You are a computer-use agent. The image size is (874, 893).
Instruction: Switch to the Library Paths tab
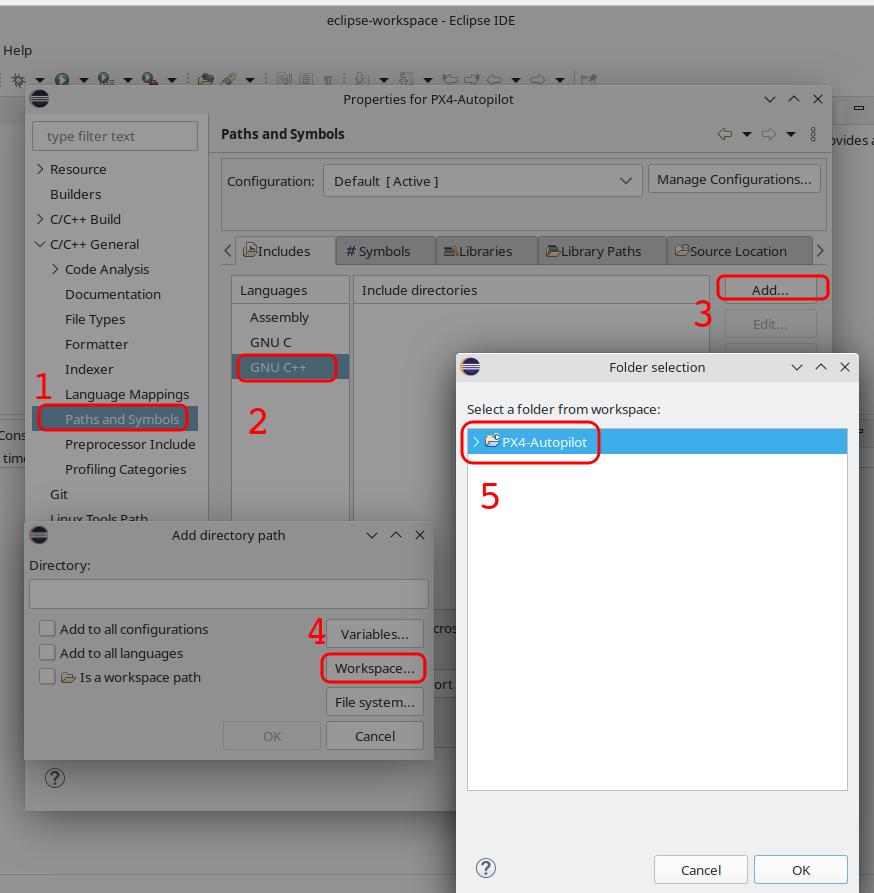(x=602, y=251)
